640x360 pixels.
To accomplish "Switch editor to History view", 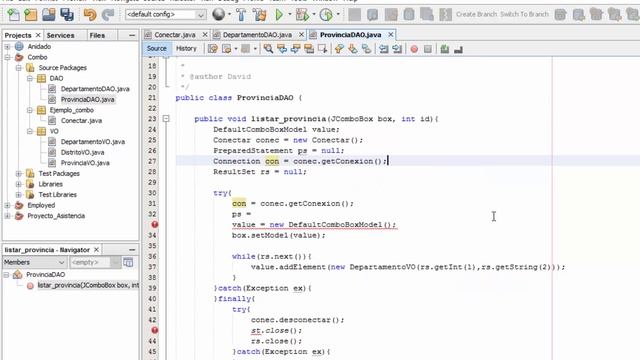I will click(x=186, y=49).
